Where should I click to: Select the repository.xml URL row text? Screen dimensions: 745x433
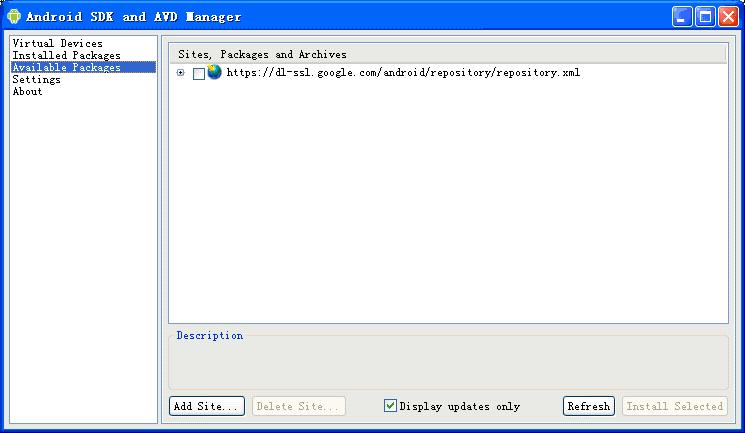click(x=403, y=72)
